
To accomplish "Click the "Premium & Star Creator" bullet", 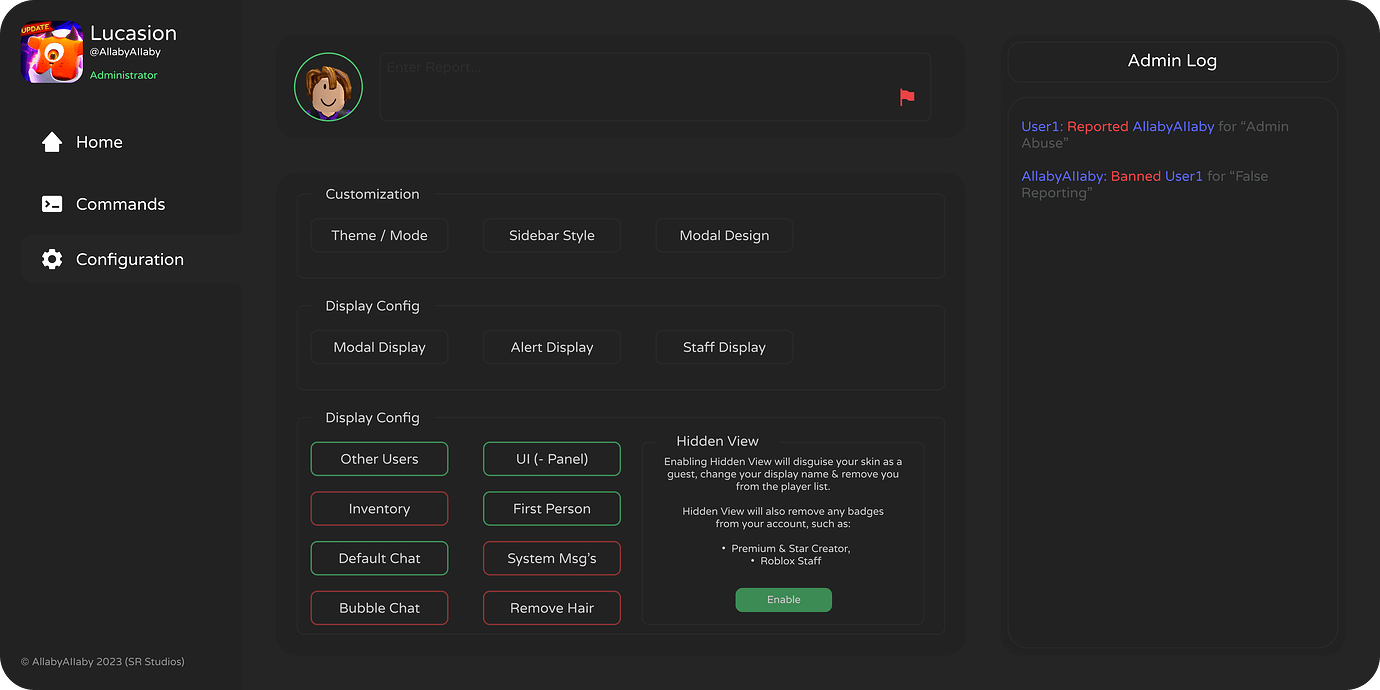I will coord(785,549).
